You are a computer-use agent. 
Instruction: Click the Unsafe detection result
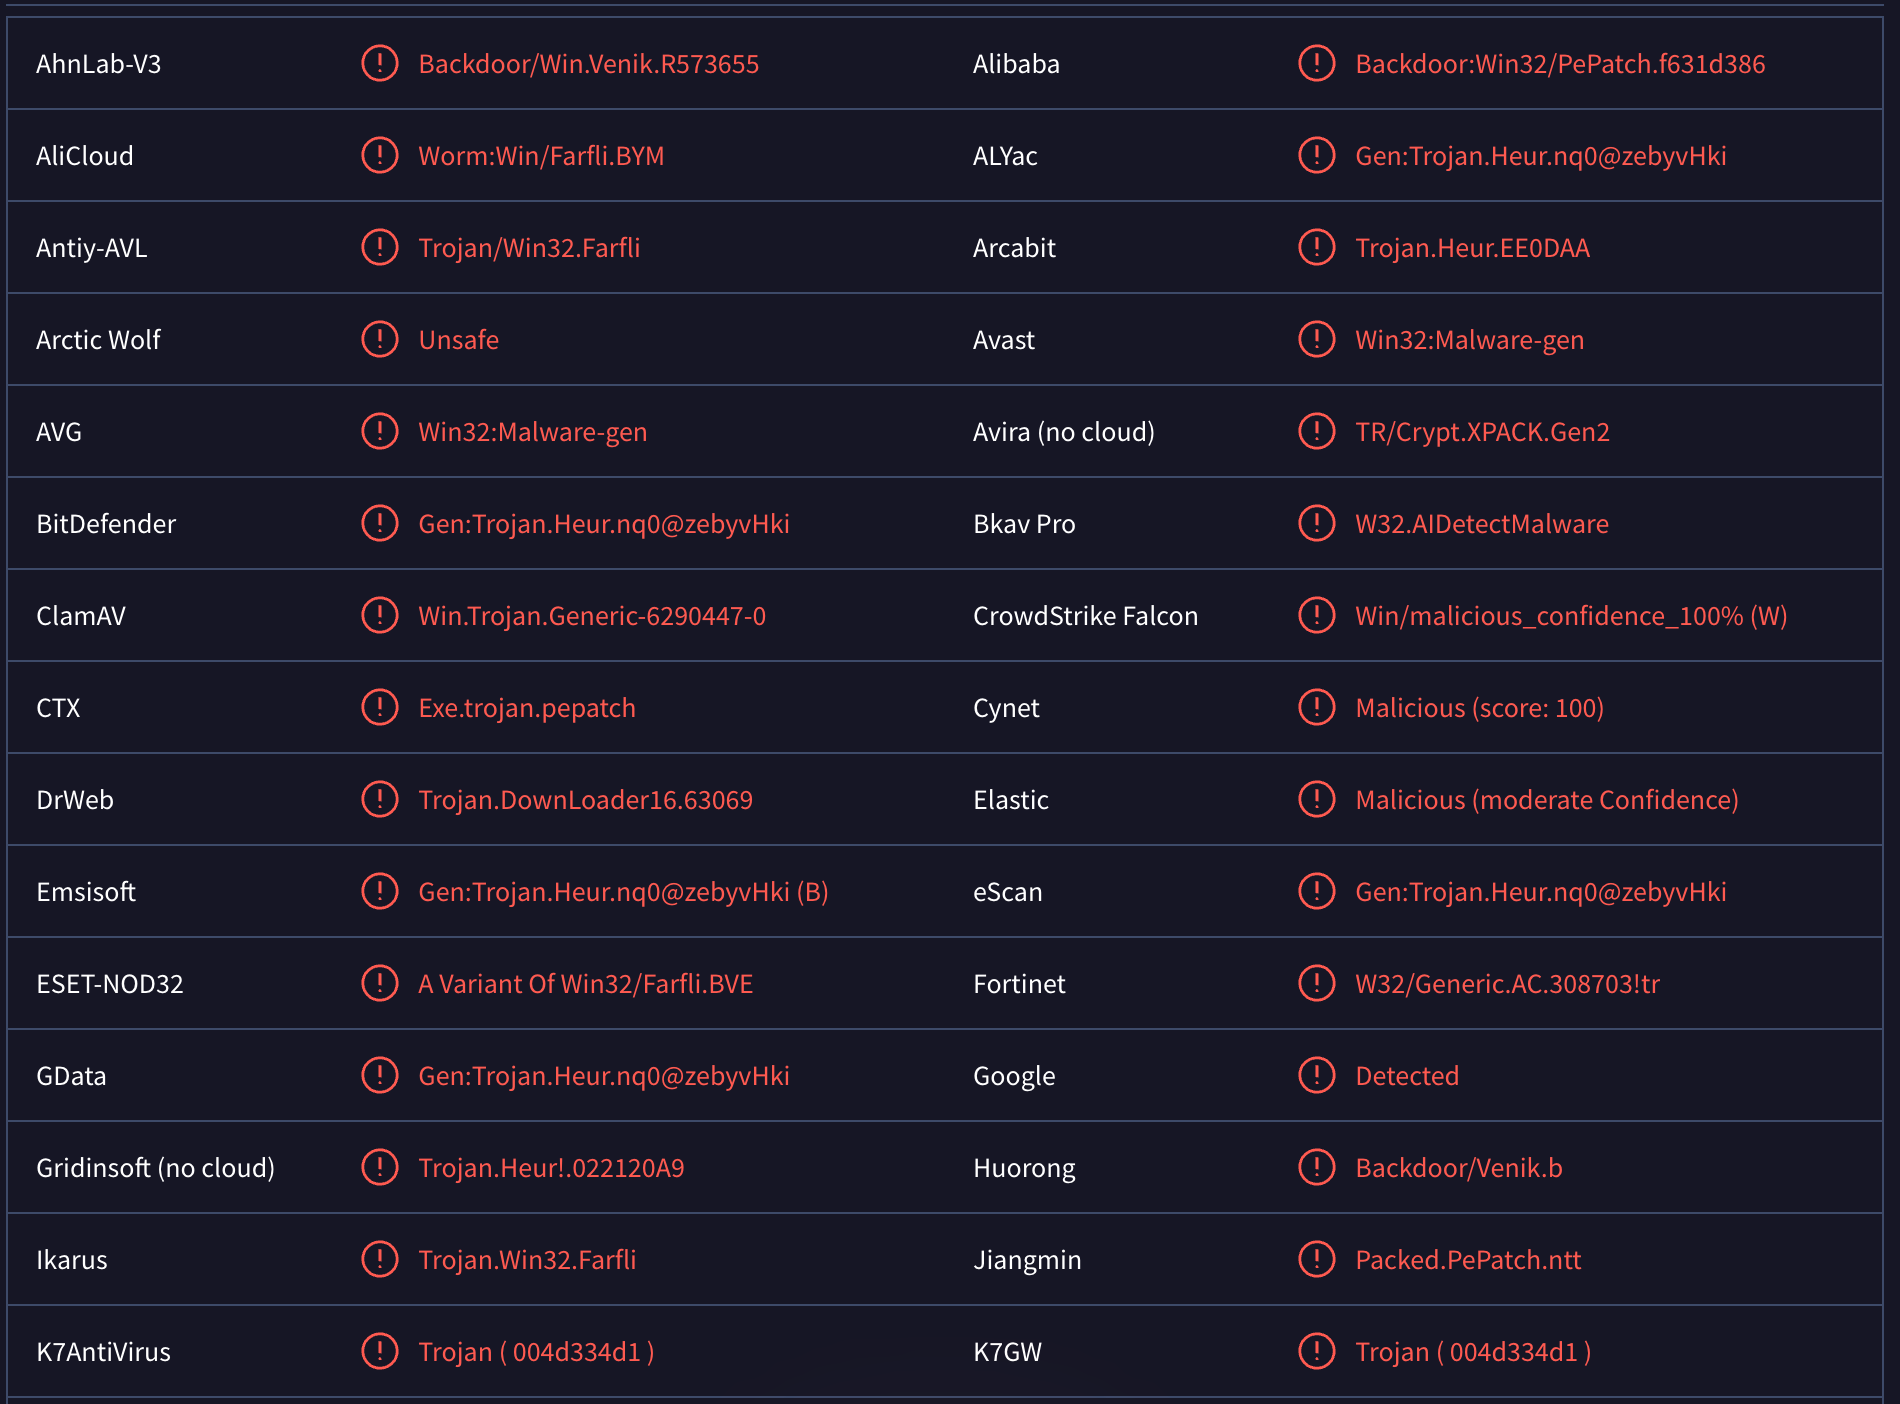click(458, 340)
